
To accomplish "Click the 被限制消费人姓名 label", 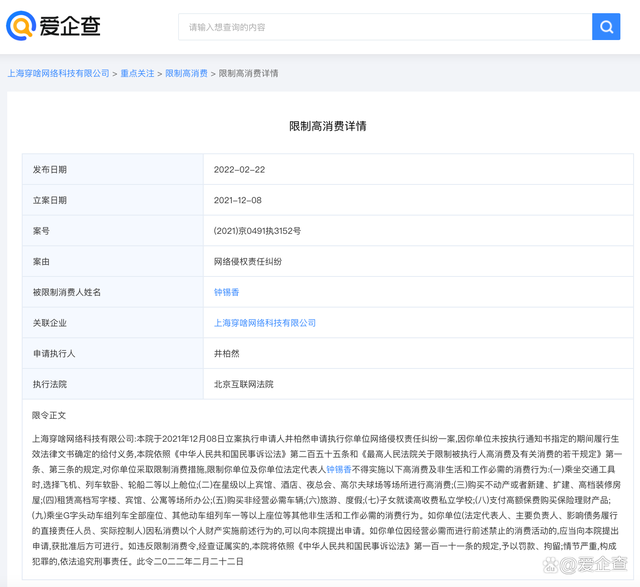I will (67, 292).
